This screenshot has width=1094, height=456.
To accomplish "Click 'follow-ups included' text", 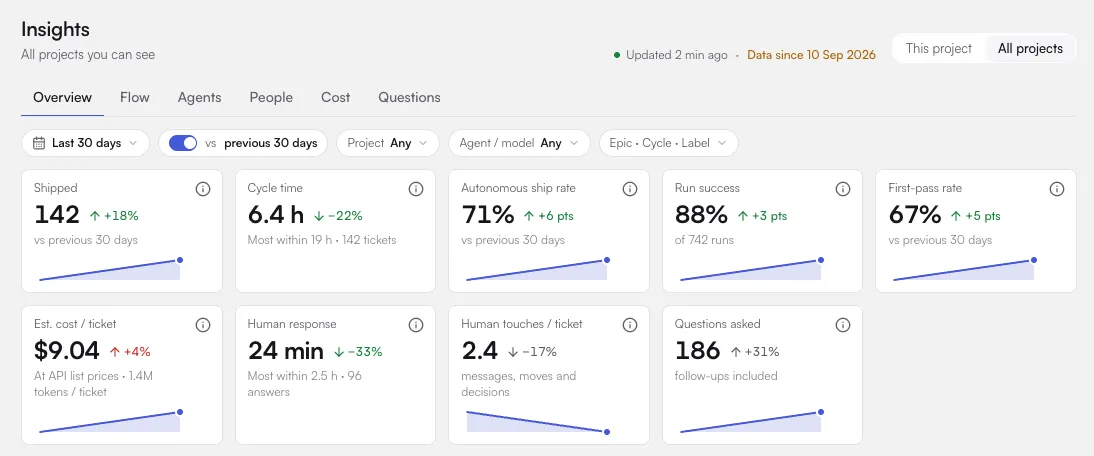I will point(726,376).
